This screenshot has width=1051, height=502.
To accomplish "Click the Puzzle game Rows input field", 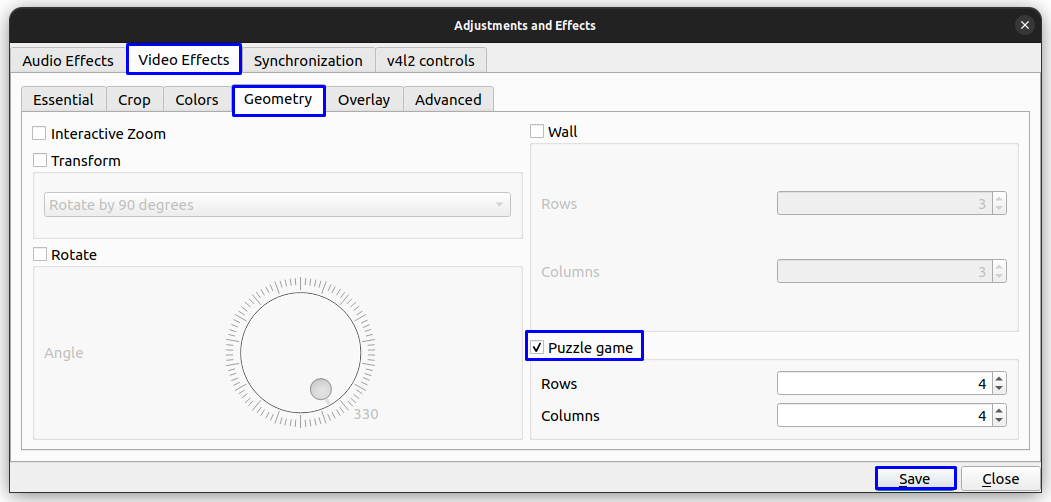I will [882, 384].
